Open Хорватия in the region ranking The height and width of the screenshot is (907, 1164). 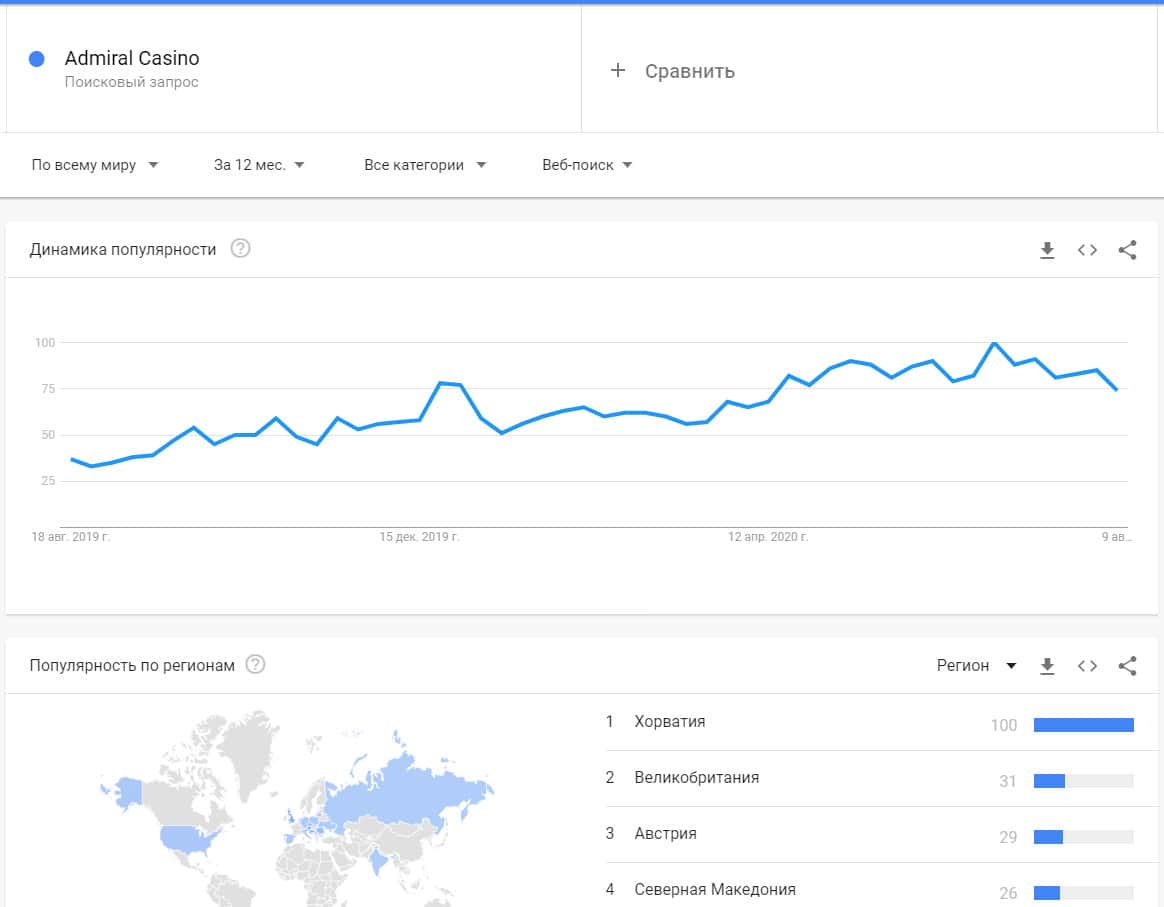pyautogui.click(x=670, y=721)
